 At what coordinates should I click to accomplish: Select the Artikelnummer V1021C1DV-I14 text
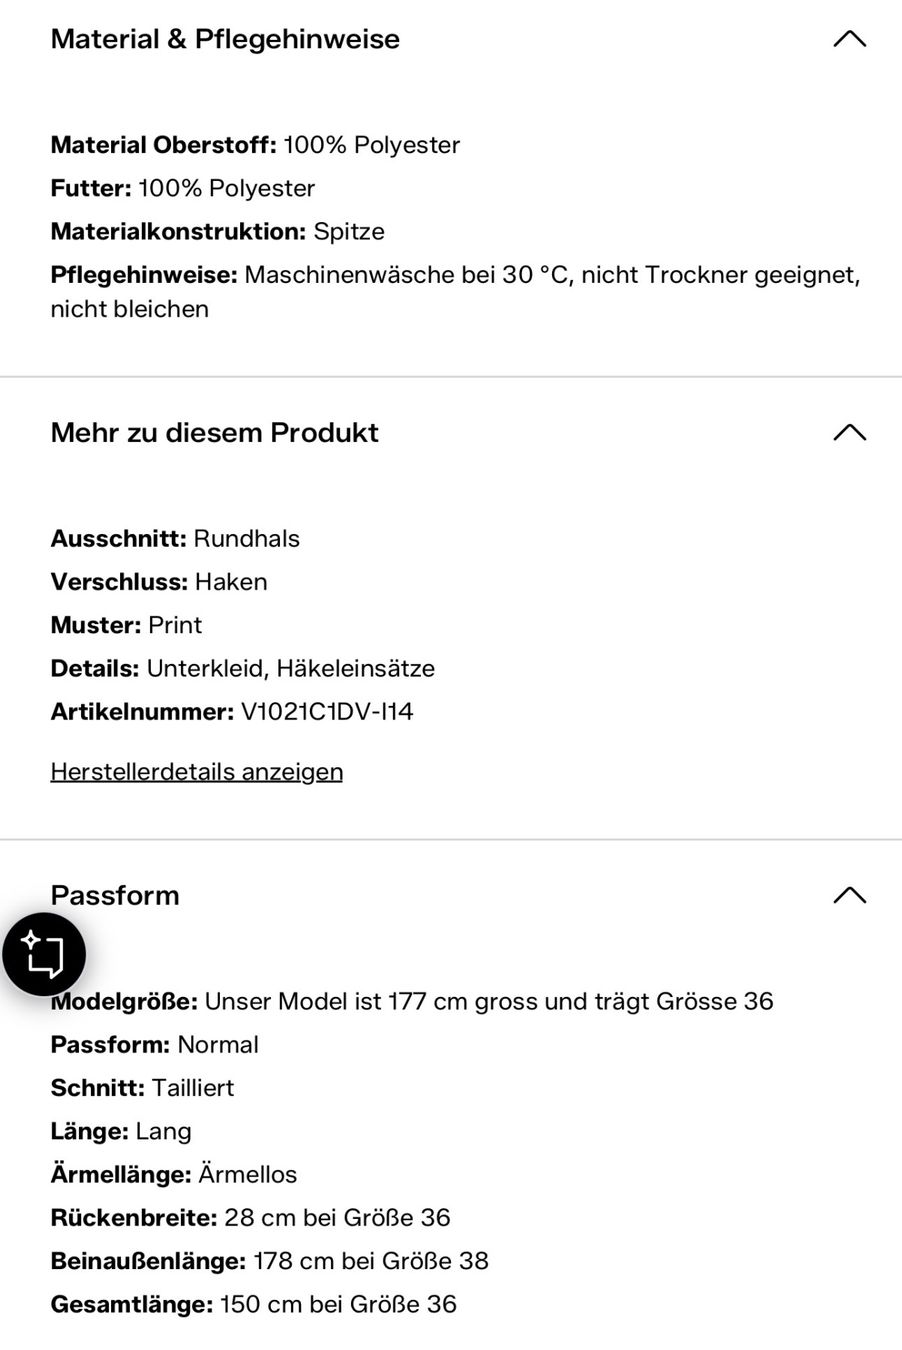coord(232,712)
